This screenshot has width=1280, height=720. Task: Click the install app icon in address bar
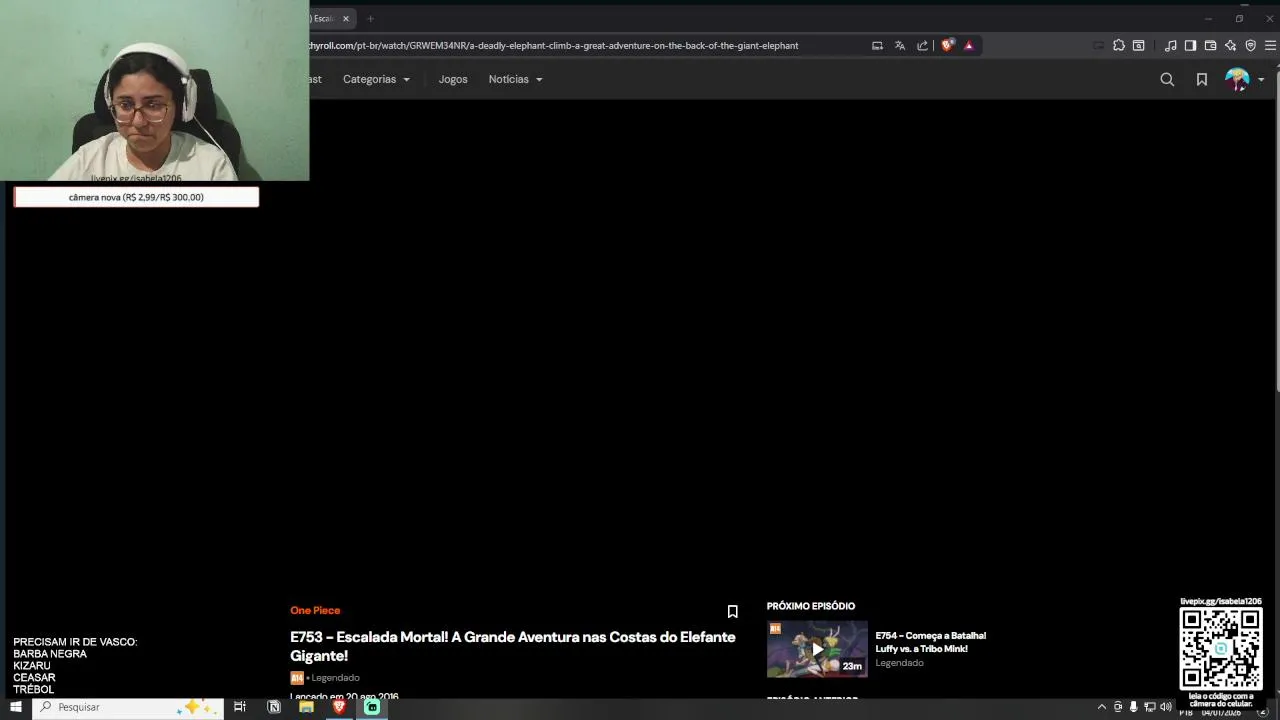877,45
